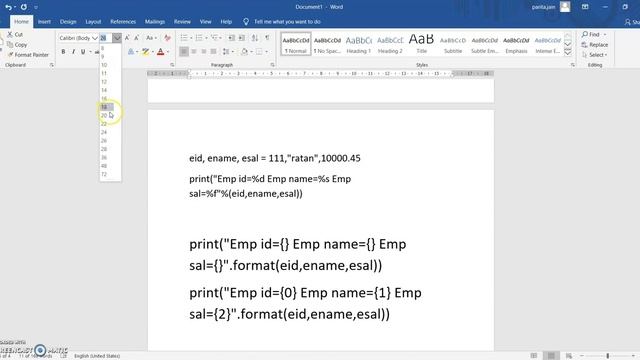Open the multilevel list options

click(214, 38)
